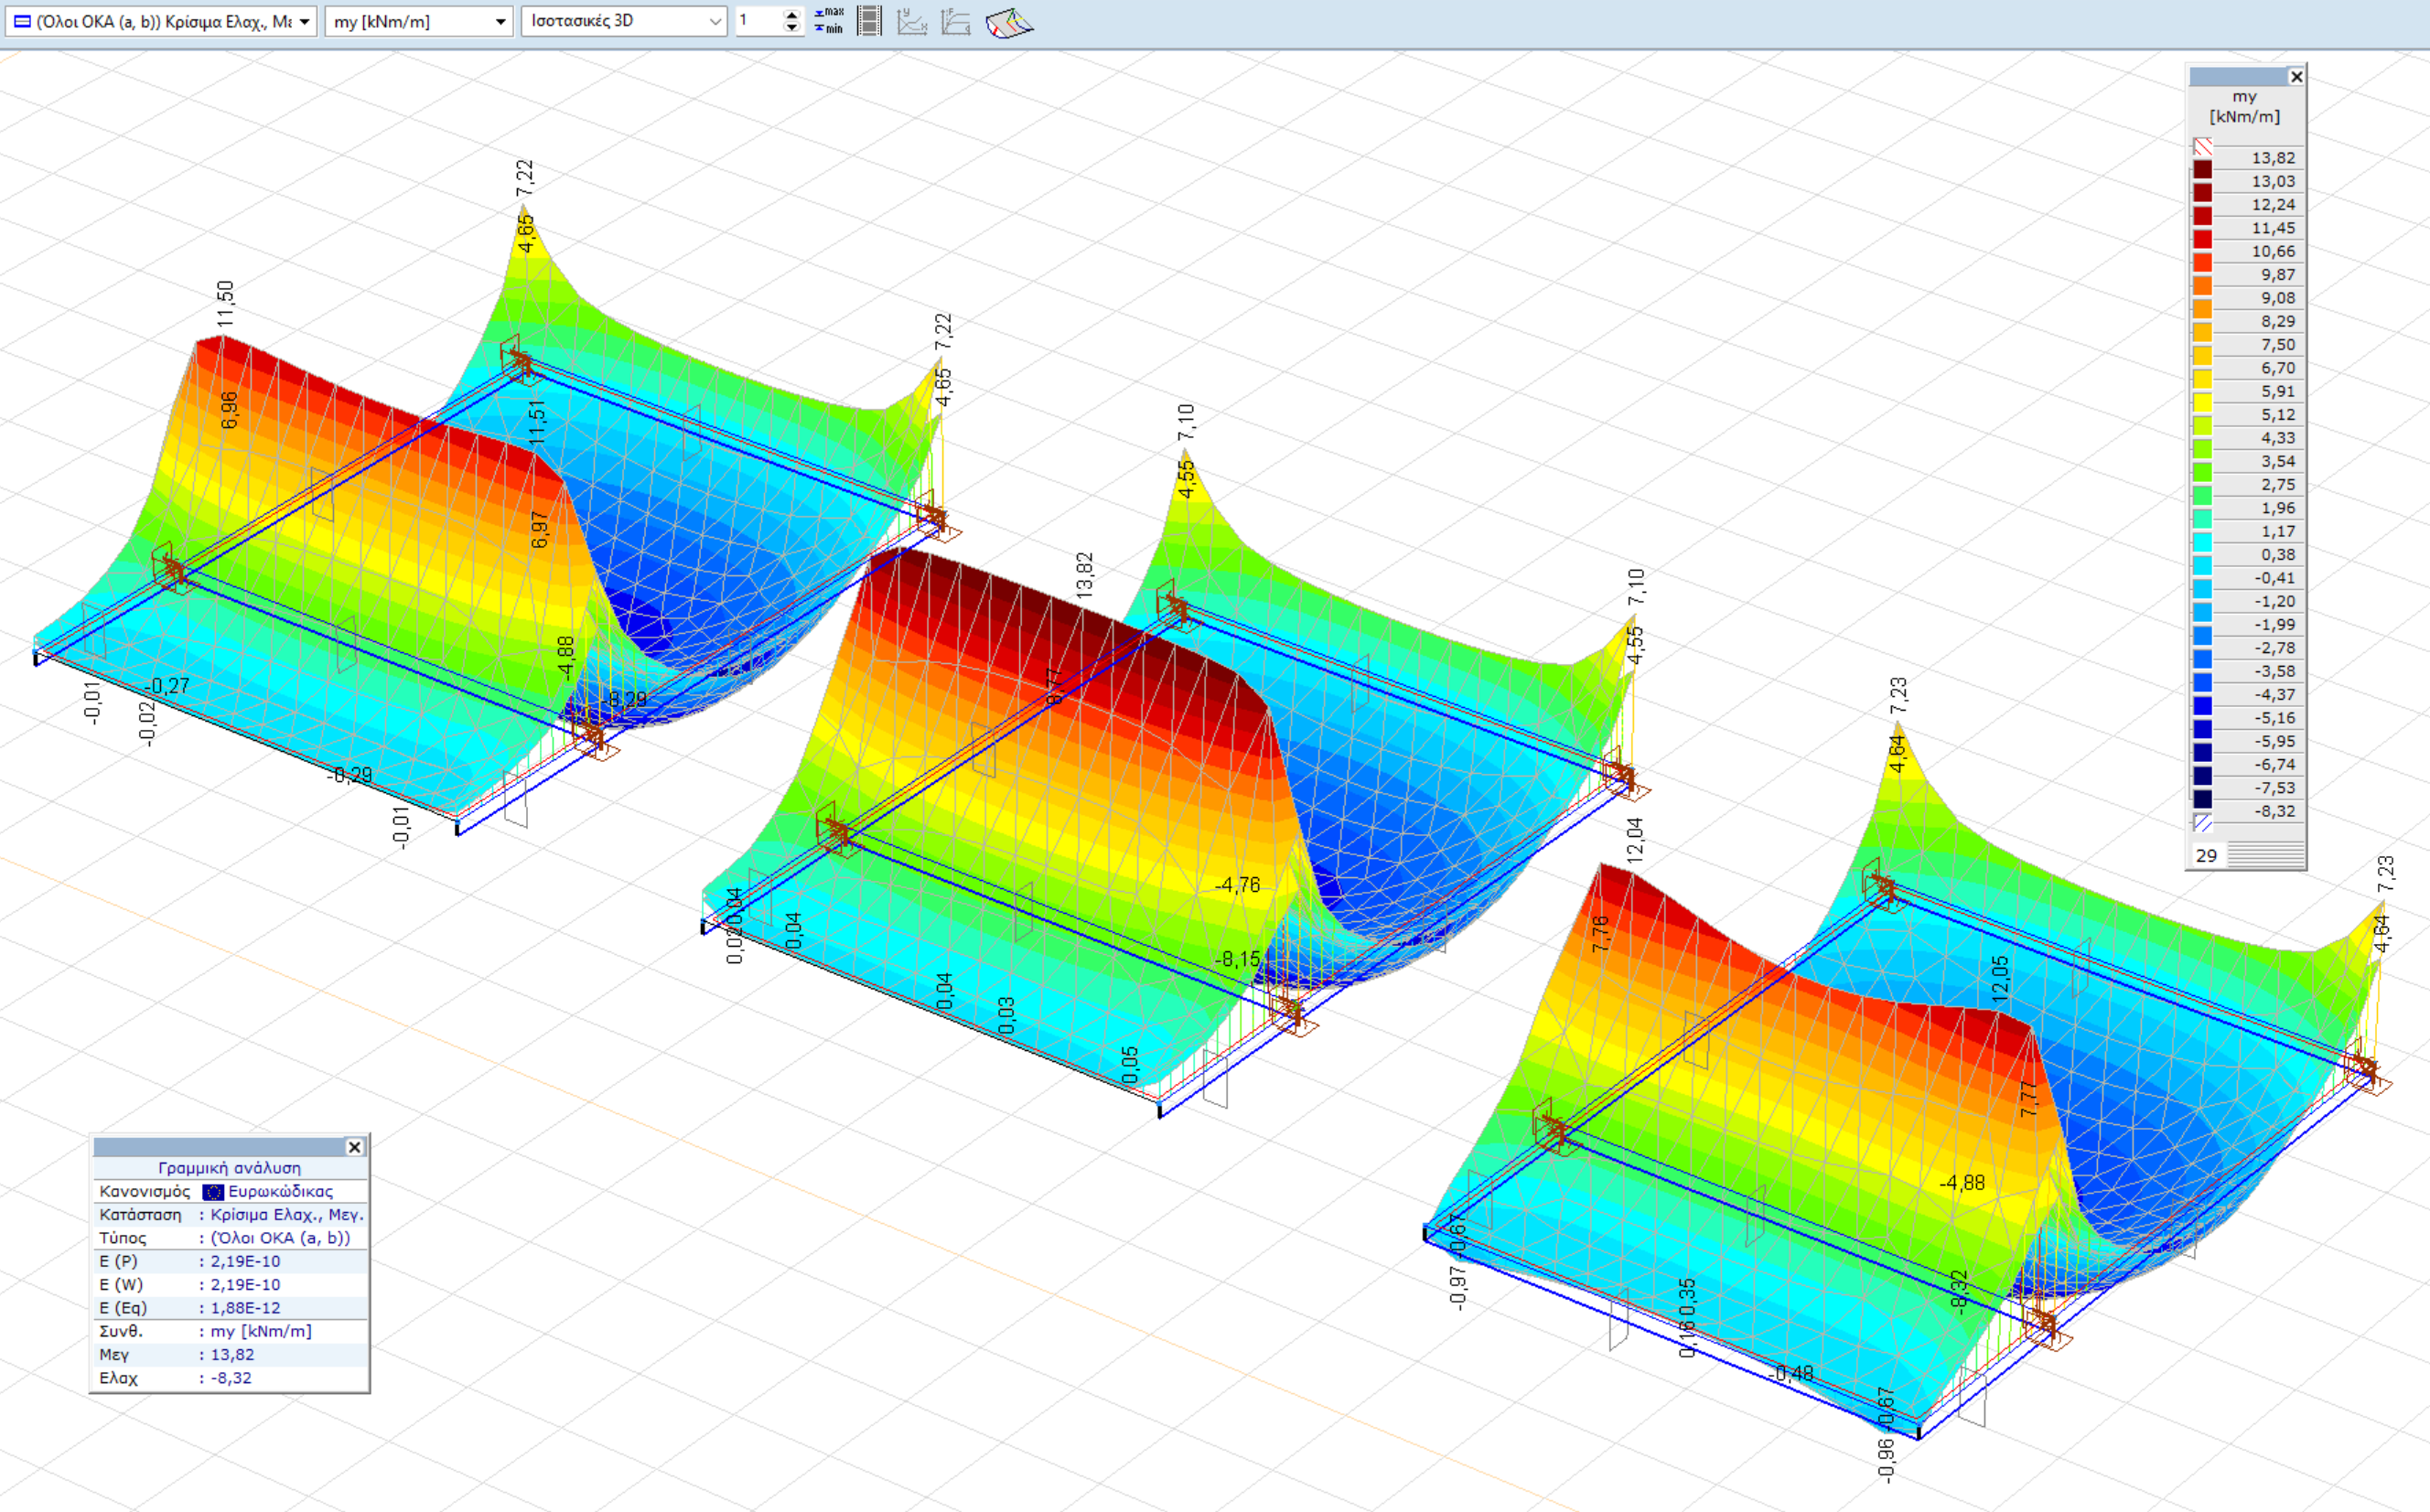Image resolution: width=2430 pixels, height=1512 pixels.
Task: Expand the Ισοτασικές 3D display mode dropdown
Action: click(714, 21)
